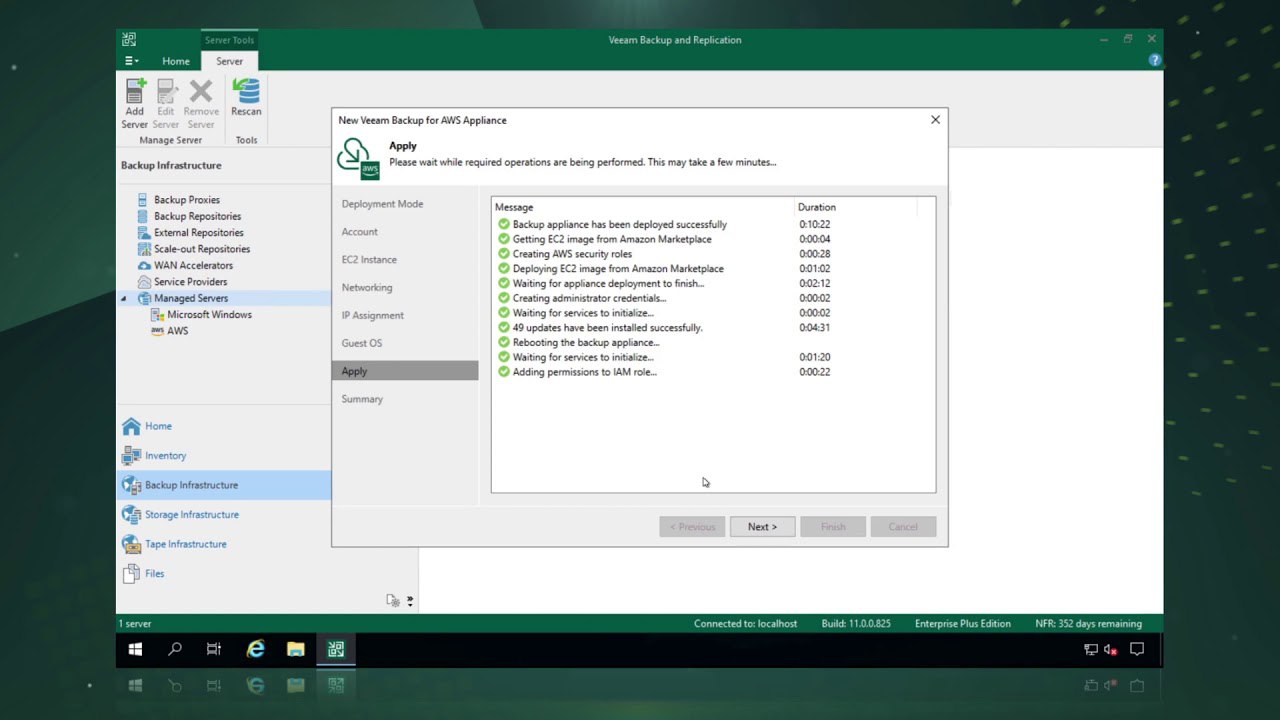Open the help question mark icon
1280x720 pixels.
coord(1155,60)
